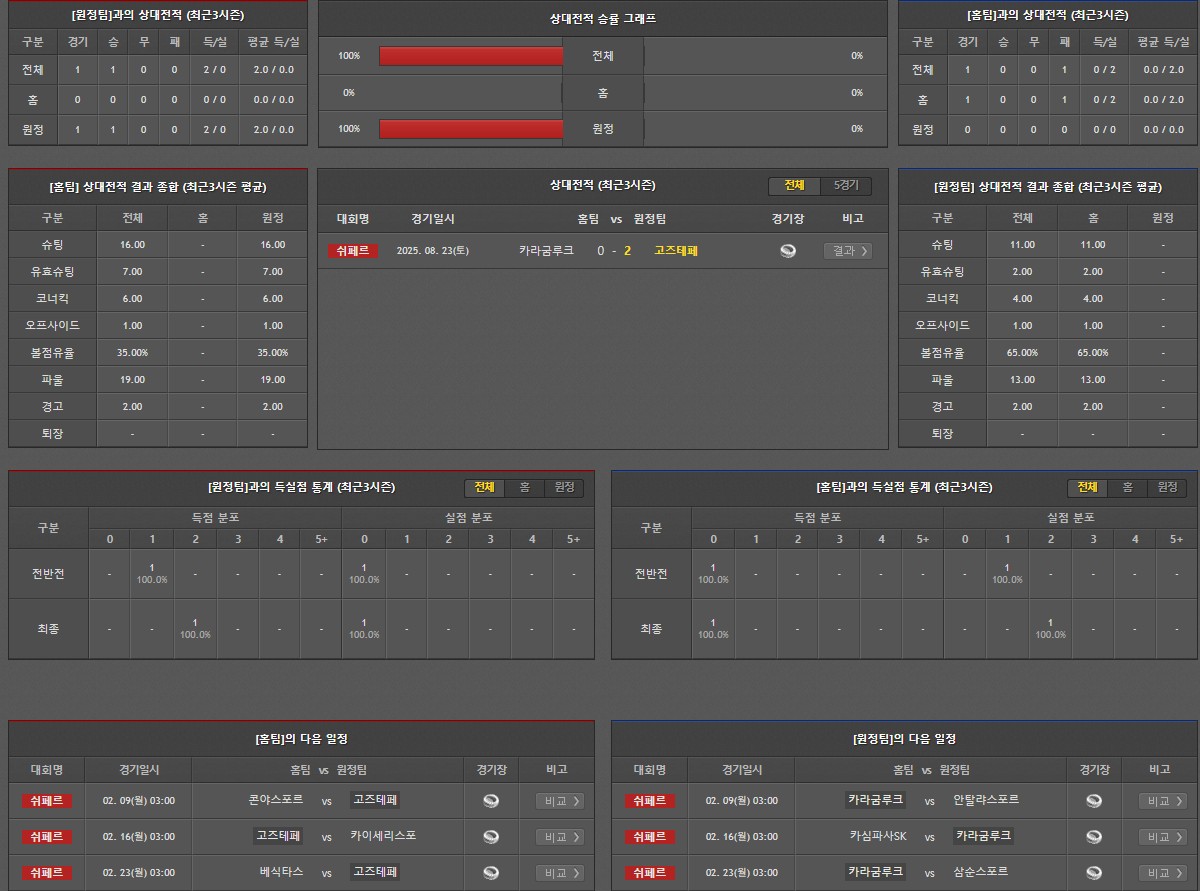The width and height of the screenshot is (1200, 891).
Task: Click 쉬페르 league badge in head-to-head row
Action: point(353,251)
